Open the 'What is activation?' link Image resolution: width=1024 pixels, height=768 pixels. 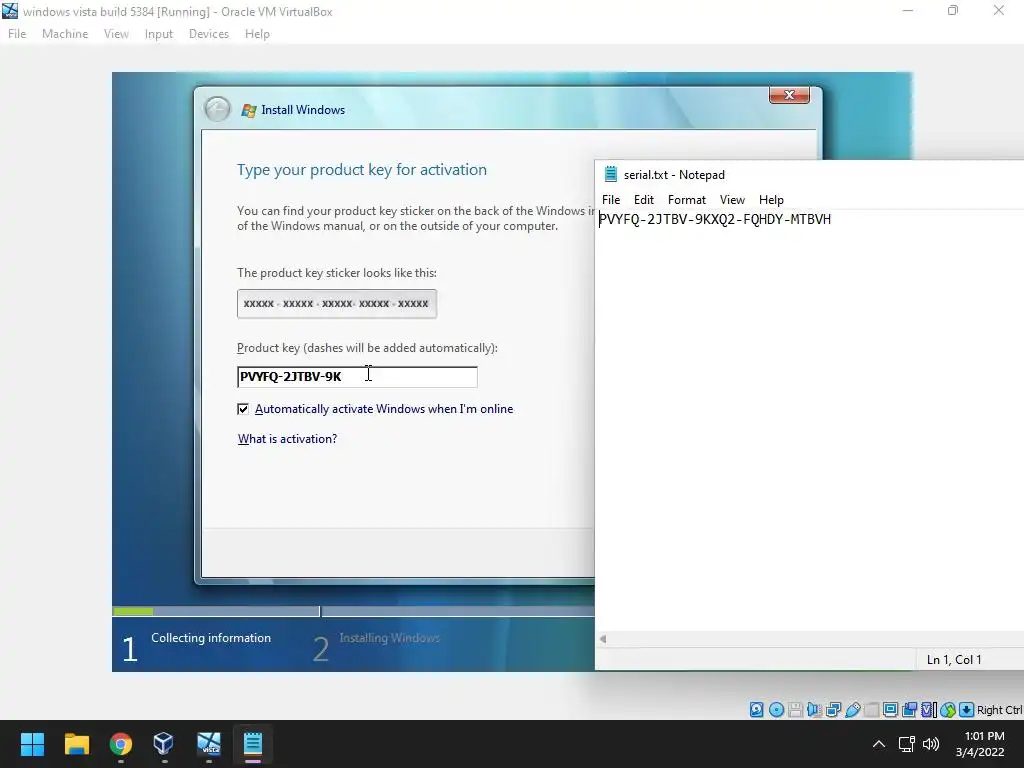click(x=287, y=439)
